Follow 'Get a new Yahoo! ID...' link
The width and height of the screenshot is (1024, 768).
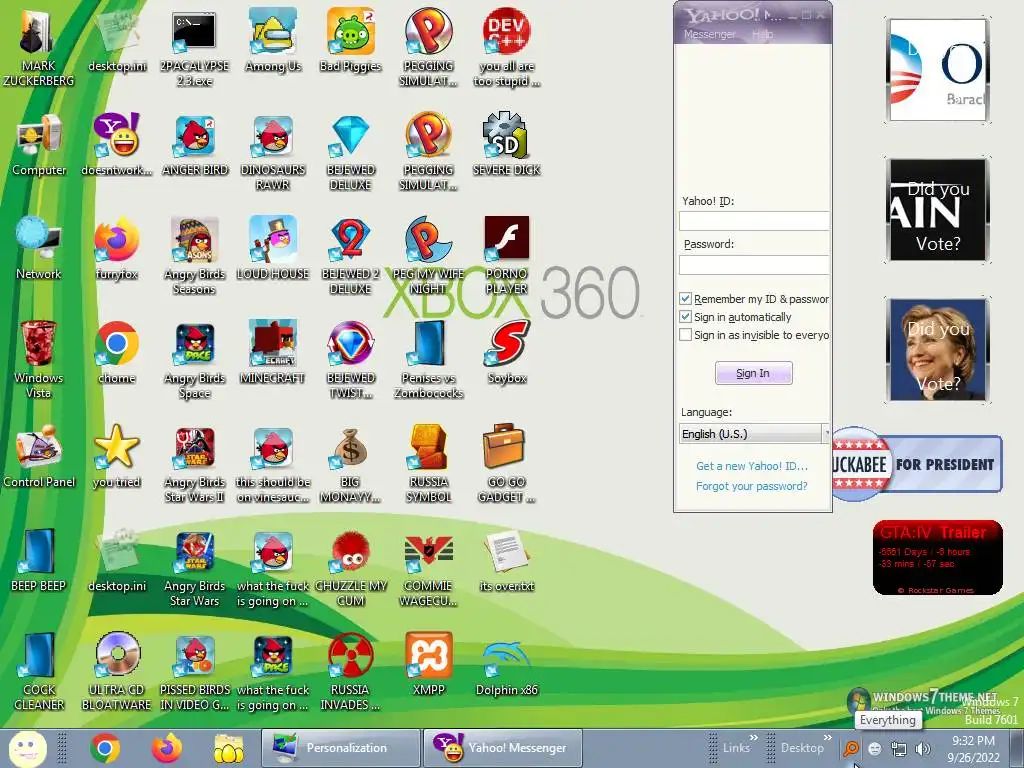tap(752, 466)
